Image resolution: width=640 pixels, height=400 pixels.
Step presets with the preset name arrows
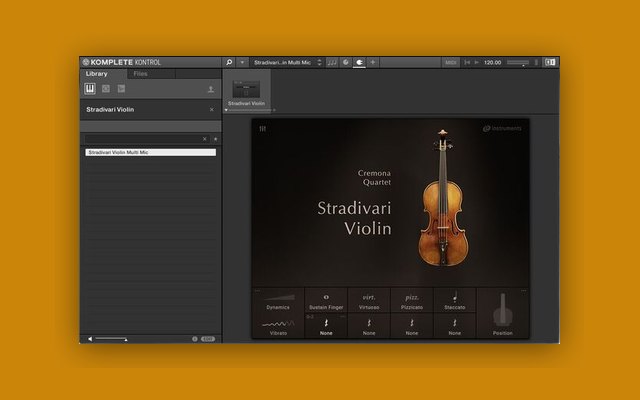click(x=319, y=62)
